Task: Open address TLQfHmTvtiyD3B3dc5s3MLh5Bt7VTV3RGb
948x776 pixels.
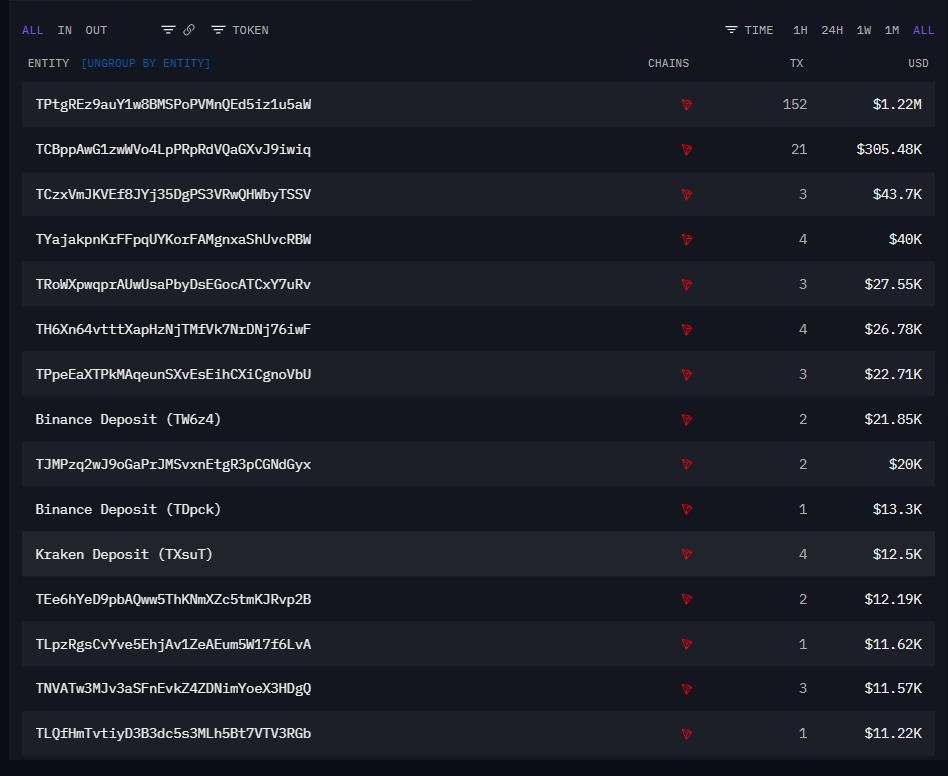Action: [x=173, y=734]
